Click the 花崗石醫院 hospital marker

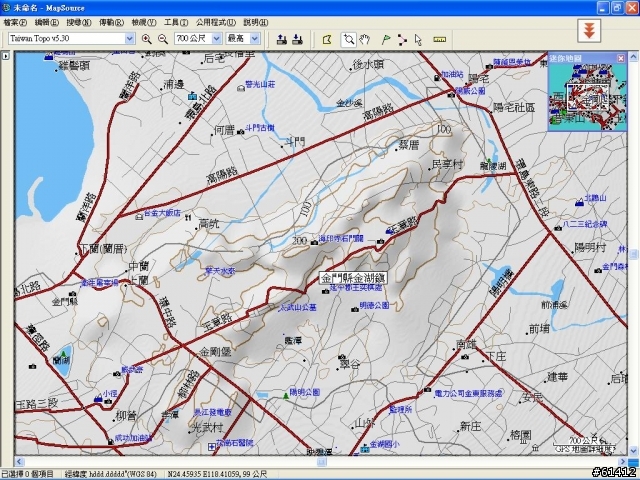pos(211,447)
